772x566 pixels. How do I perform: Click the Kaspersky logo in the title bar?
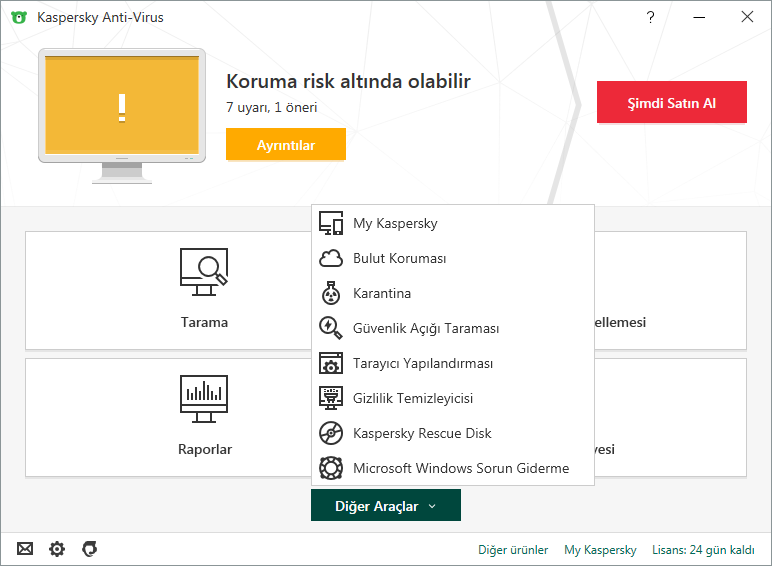point(19,17)
